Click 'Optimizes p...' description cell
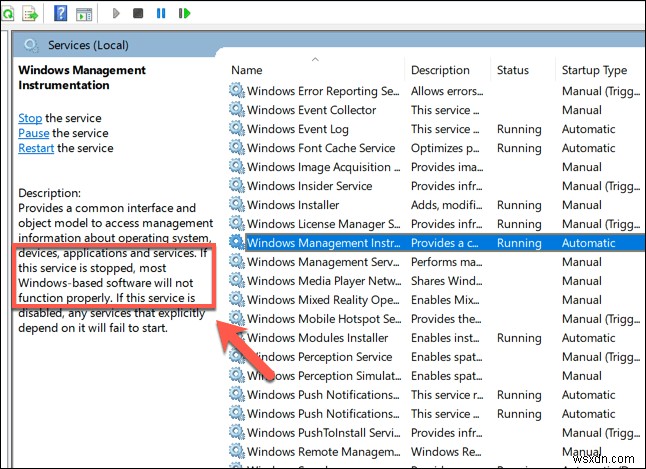Viewport: 646px width, 469px height. coord(445,148)
